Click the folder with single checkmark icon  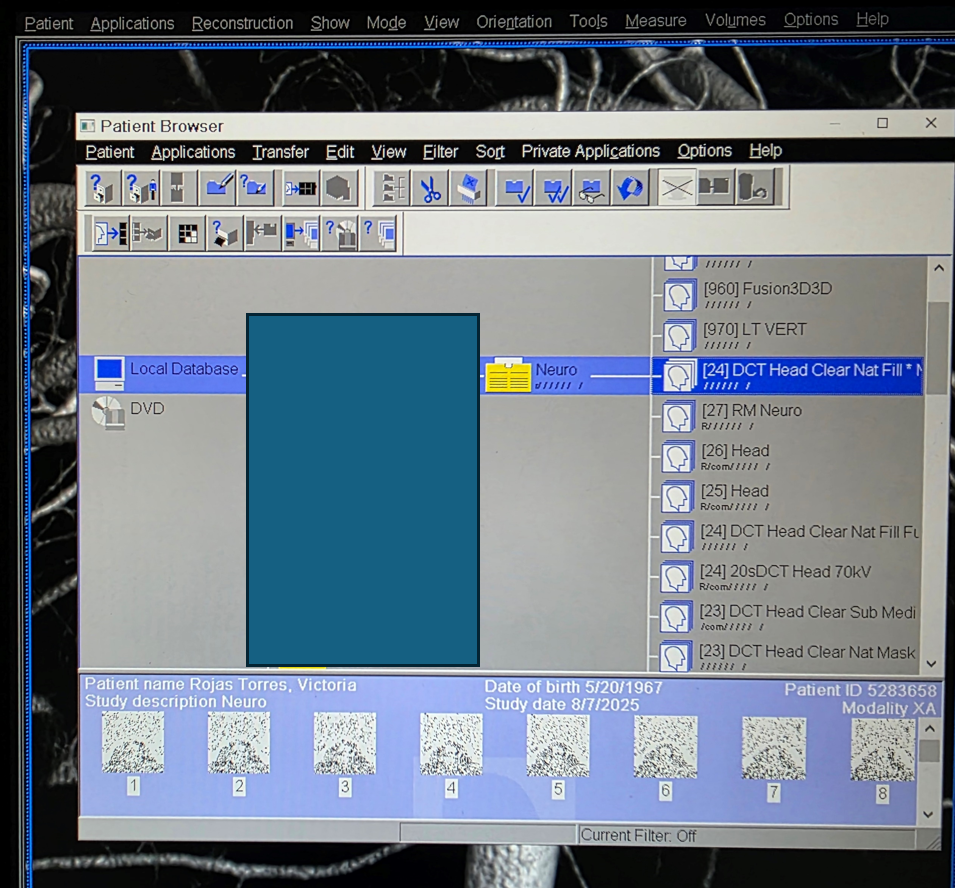coord(517,188)
